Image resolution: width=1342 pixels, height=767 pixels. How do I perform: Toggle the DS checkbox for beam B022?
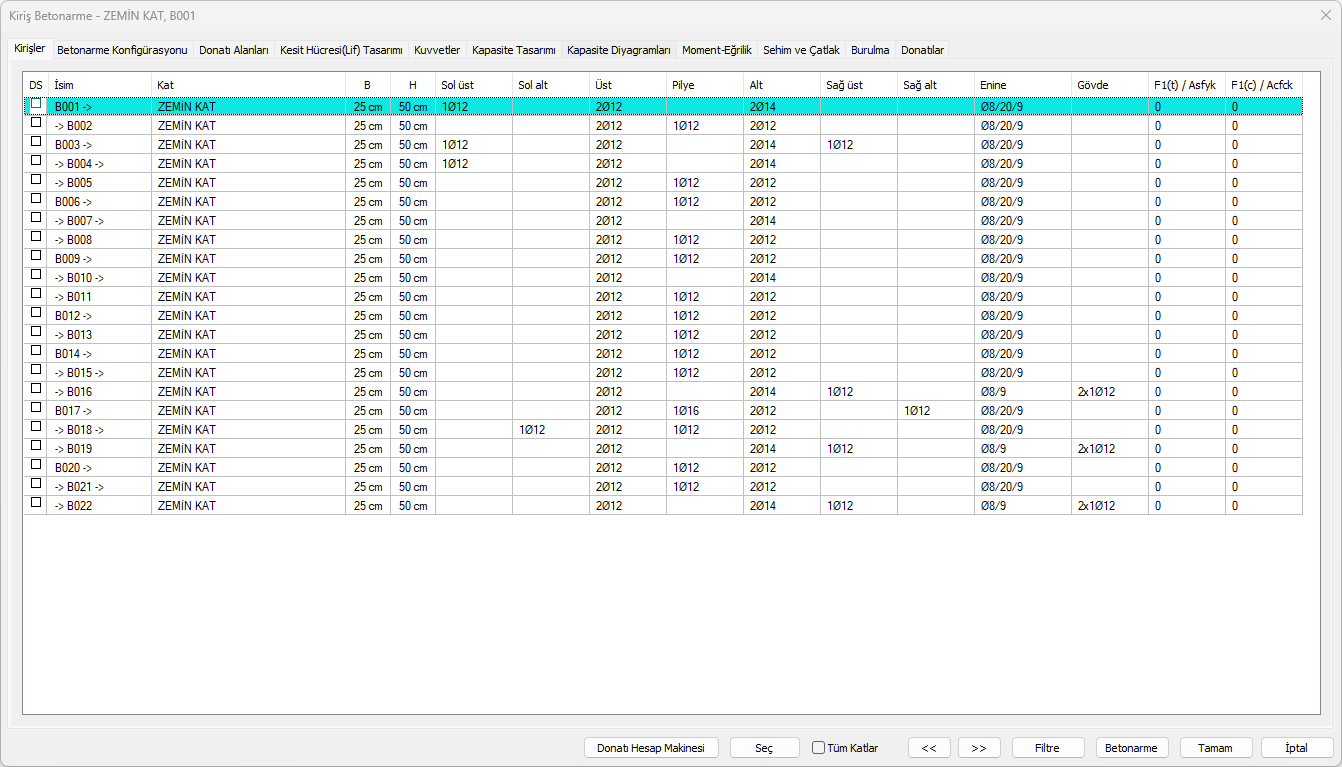coord(36,503)
